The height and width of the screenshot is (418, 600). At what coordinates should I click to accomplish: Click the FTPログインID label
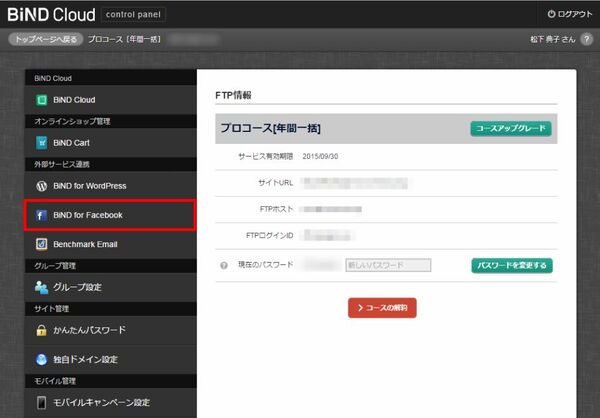click(x=270, y=235)
